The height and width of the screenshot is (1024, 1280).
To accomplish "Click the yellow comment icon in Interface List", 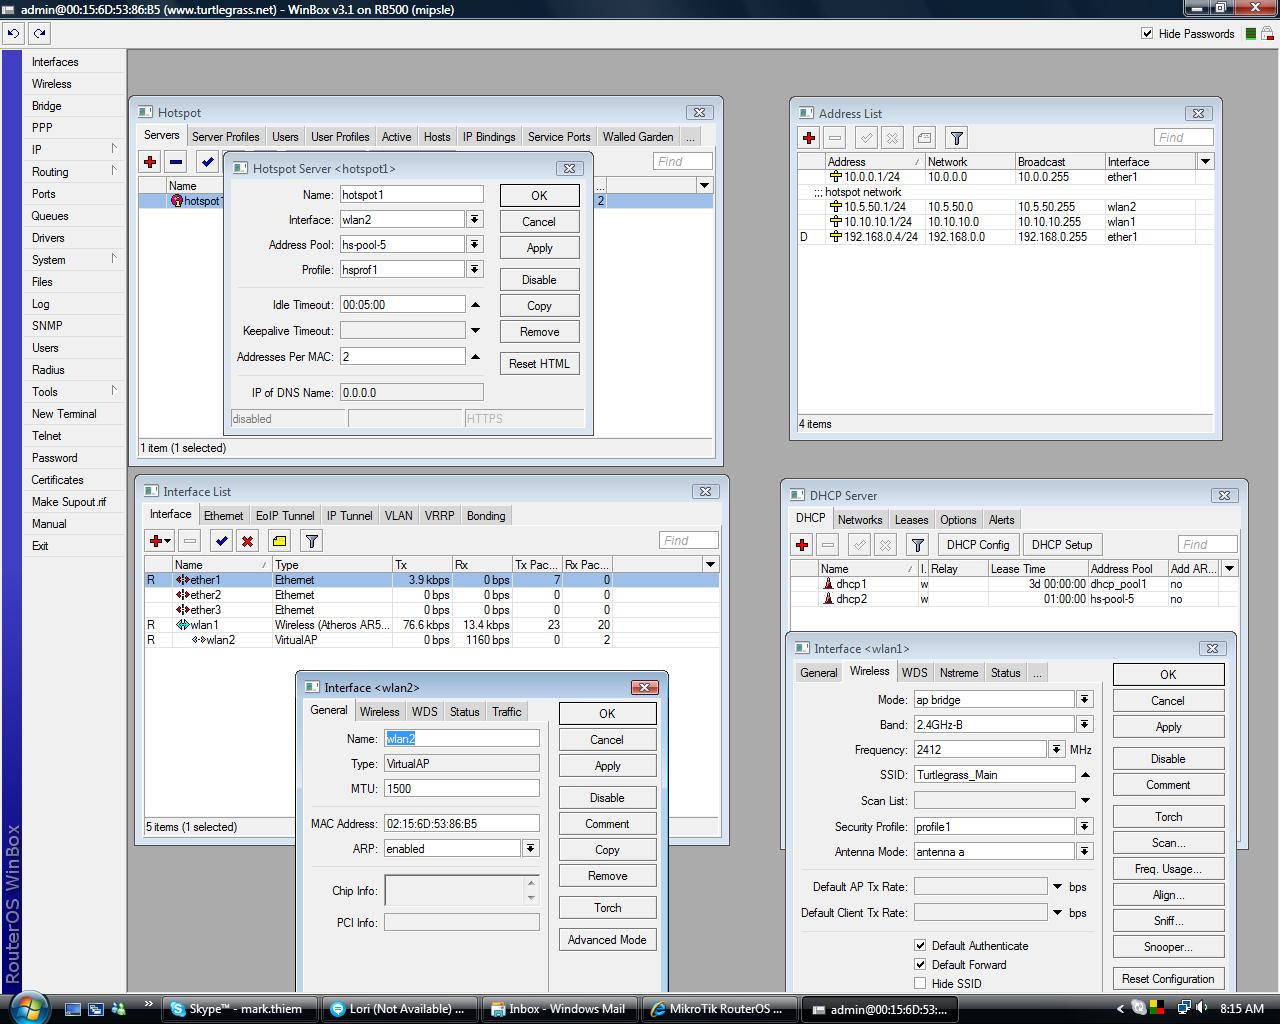I will pyautogui.click(x=280, y=541).
